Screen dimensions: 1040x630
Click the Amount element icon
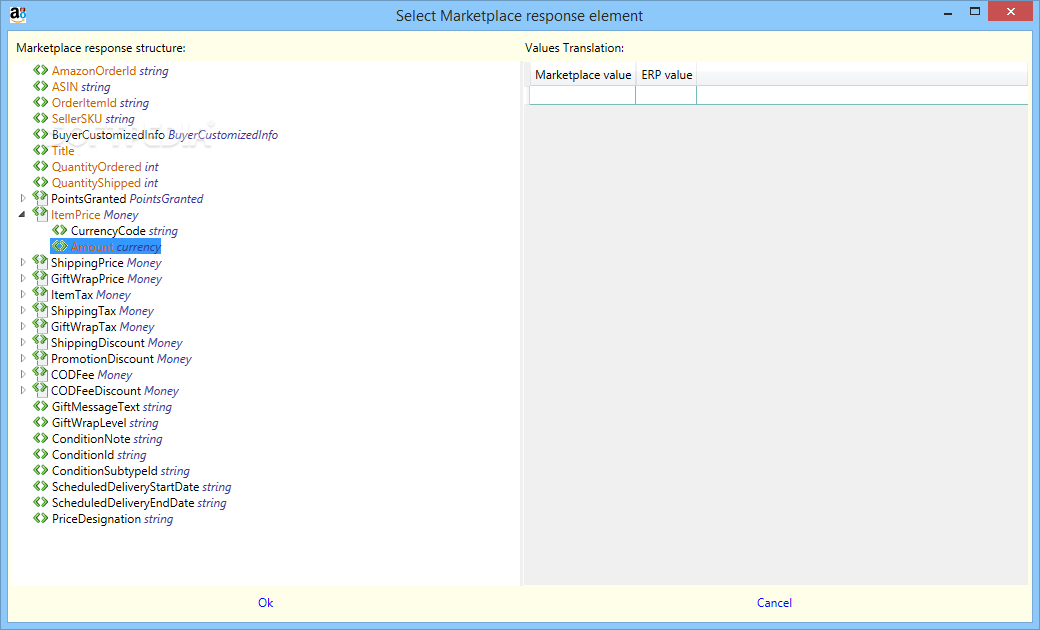pos(60,246)
